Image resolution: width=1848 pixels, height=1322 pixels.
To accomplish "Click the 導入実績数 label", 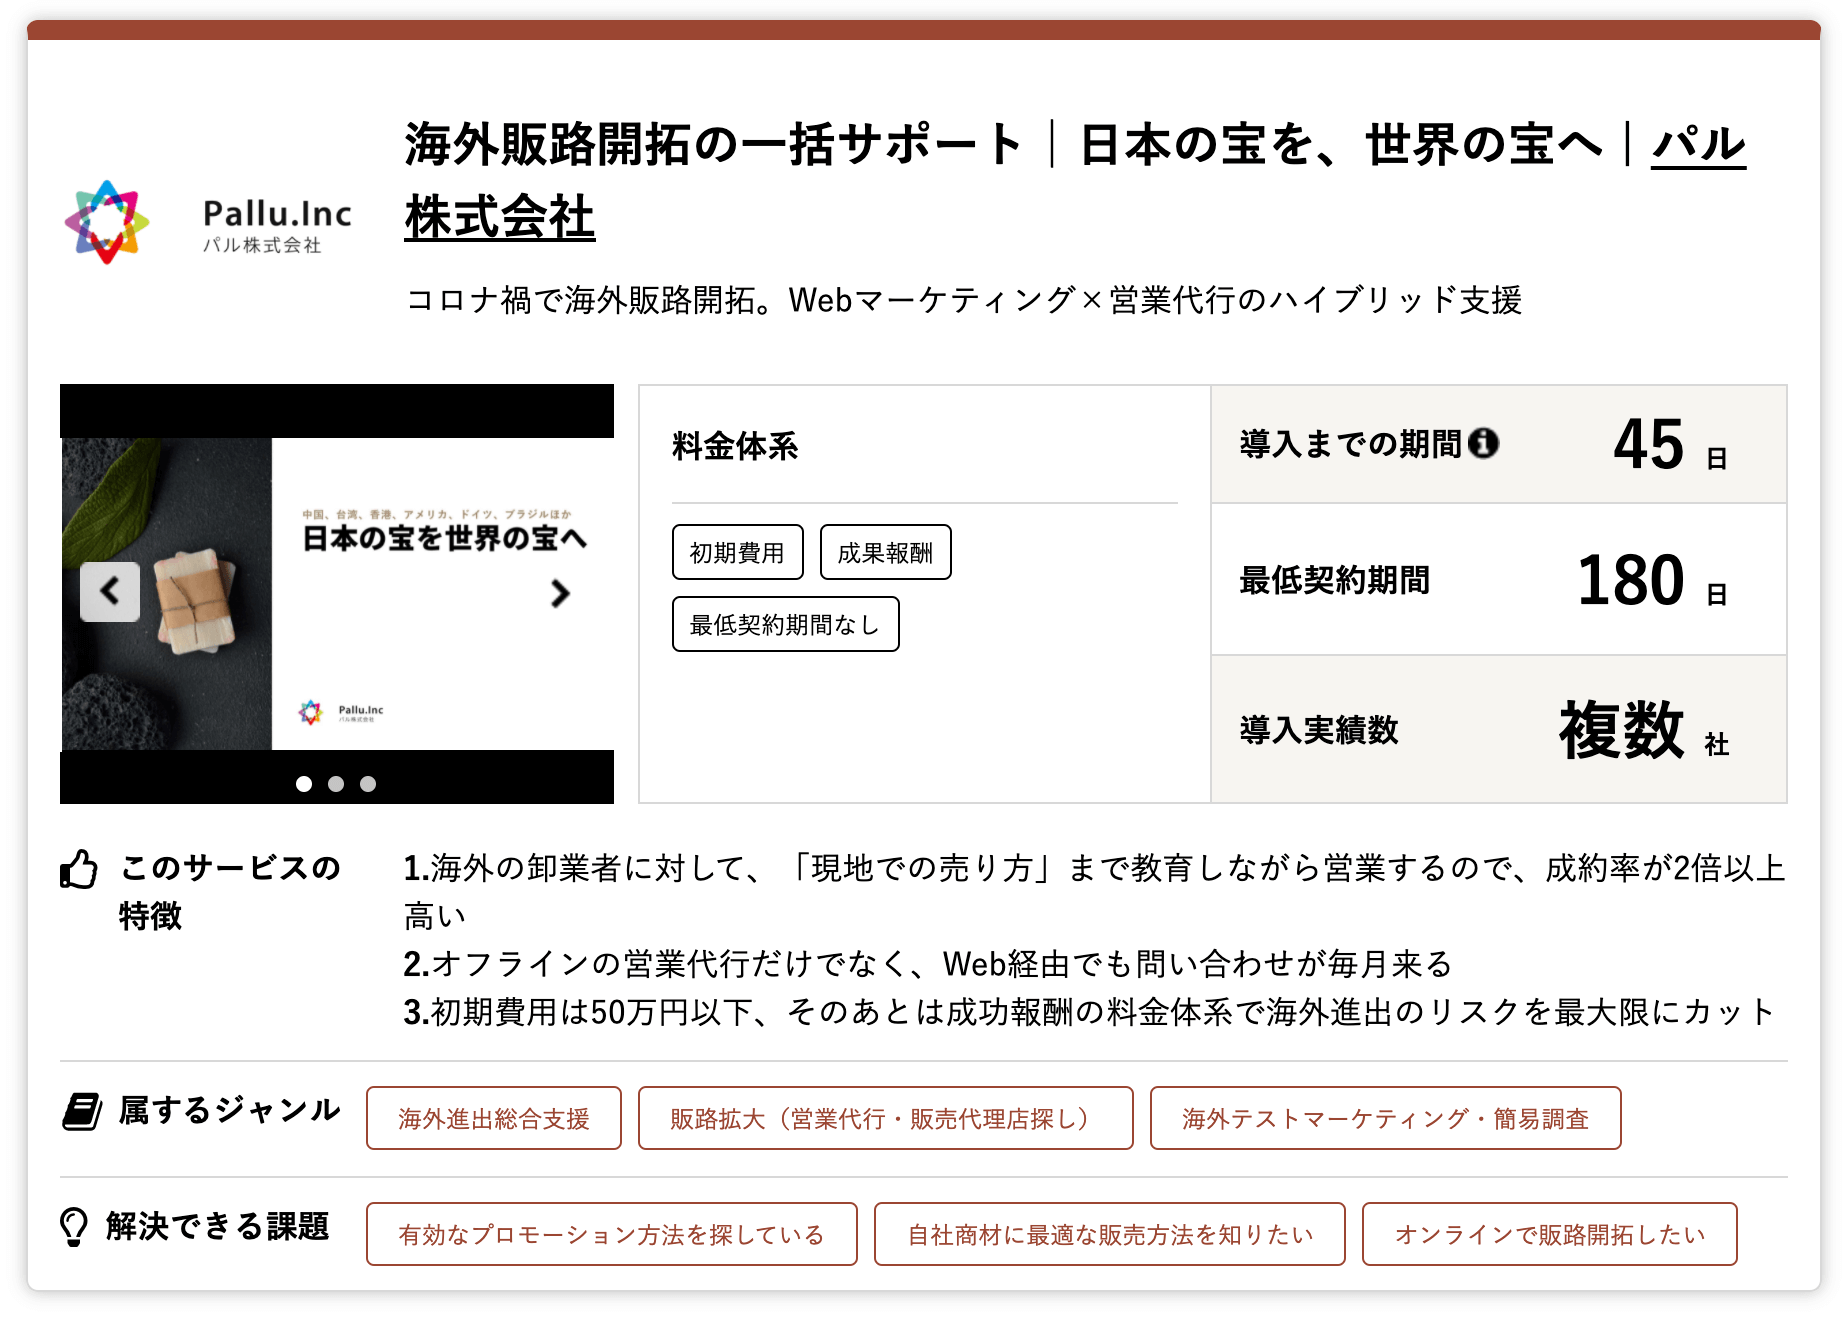I will pos(1319,730).
